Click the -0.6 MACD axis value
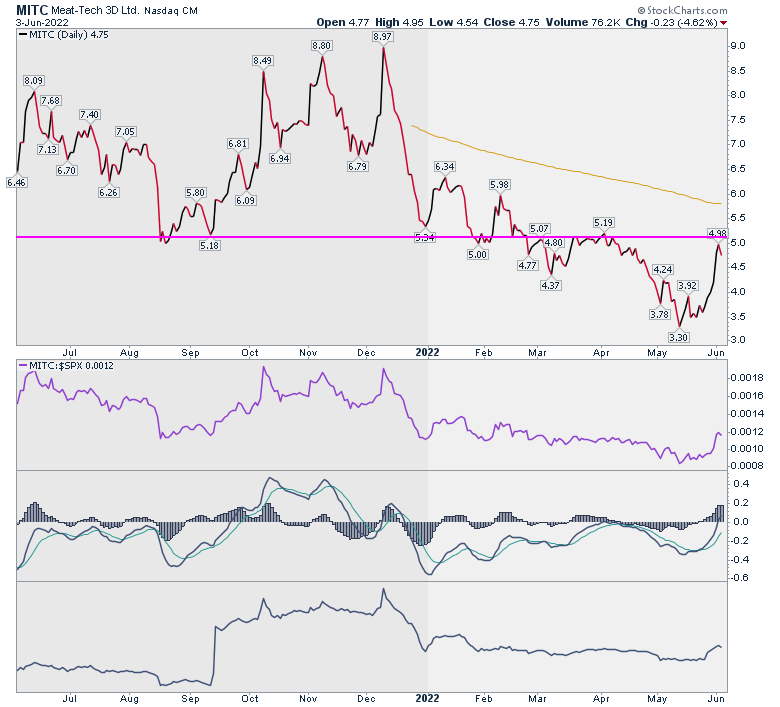Image resolution: width=780 pixels, height=707 pixels. point(739,578)
